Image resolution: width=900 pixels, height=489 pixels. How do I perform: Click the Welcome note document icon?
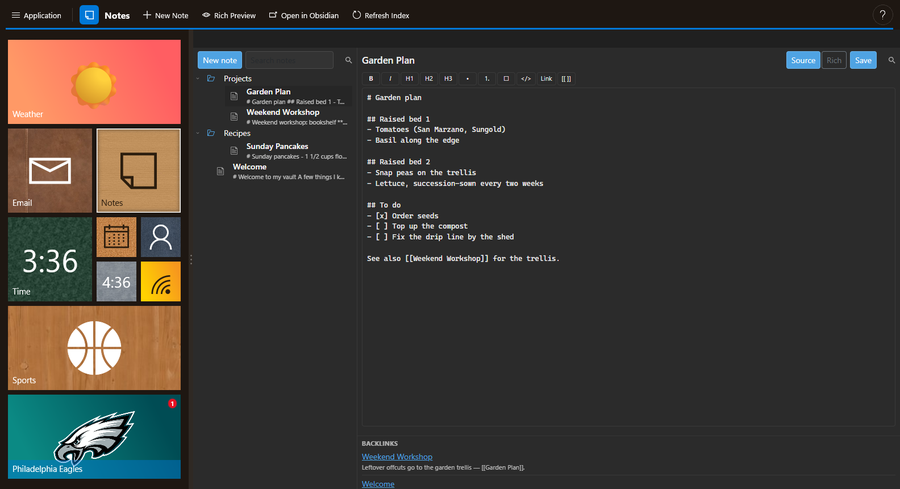(220, 172)
